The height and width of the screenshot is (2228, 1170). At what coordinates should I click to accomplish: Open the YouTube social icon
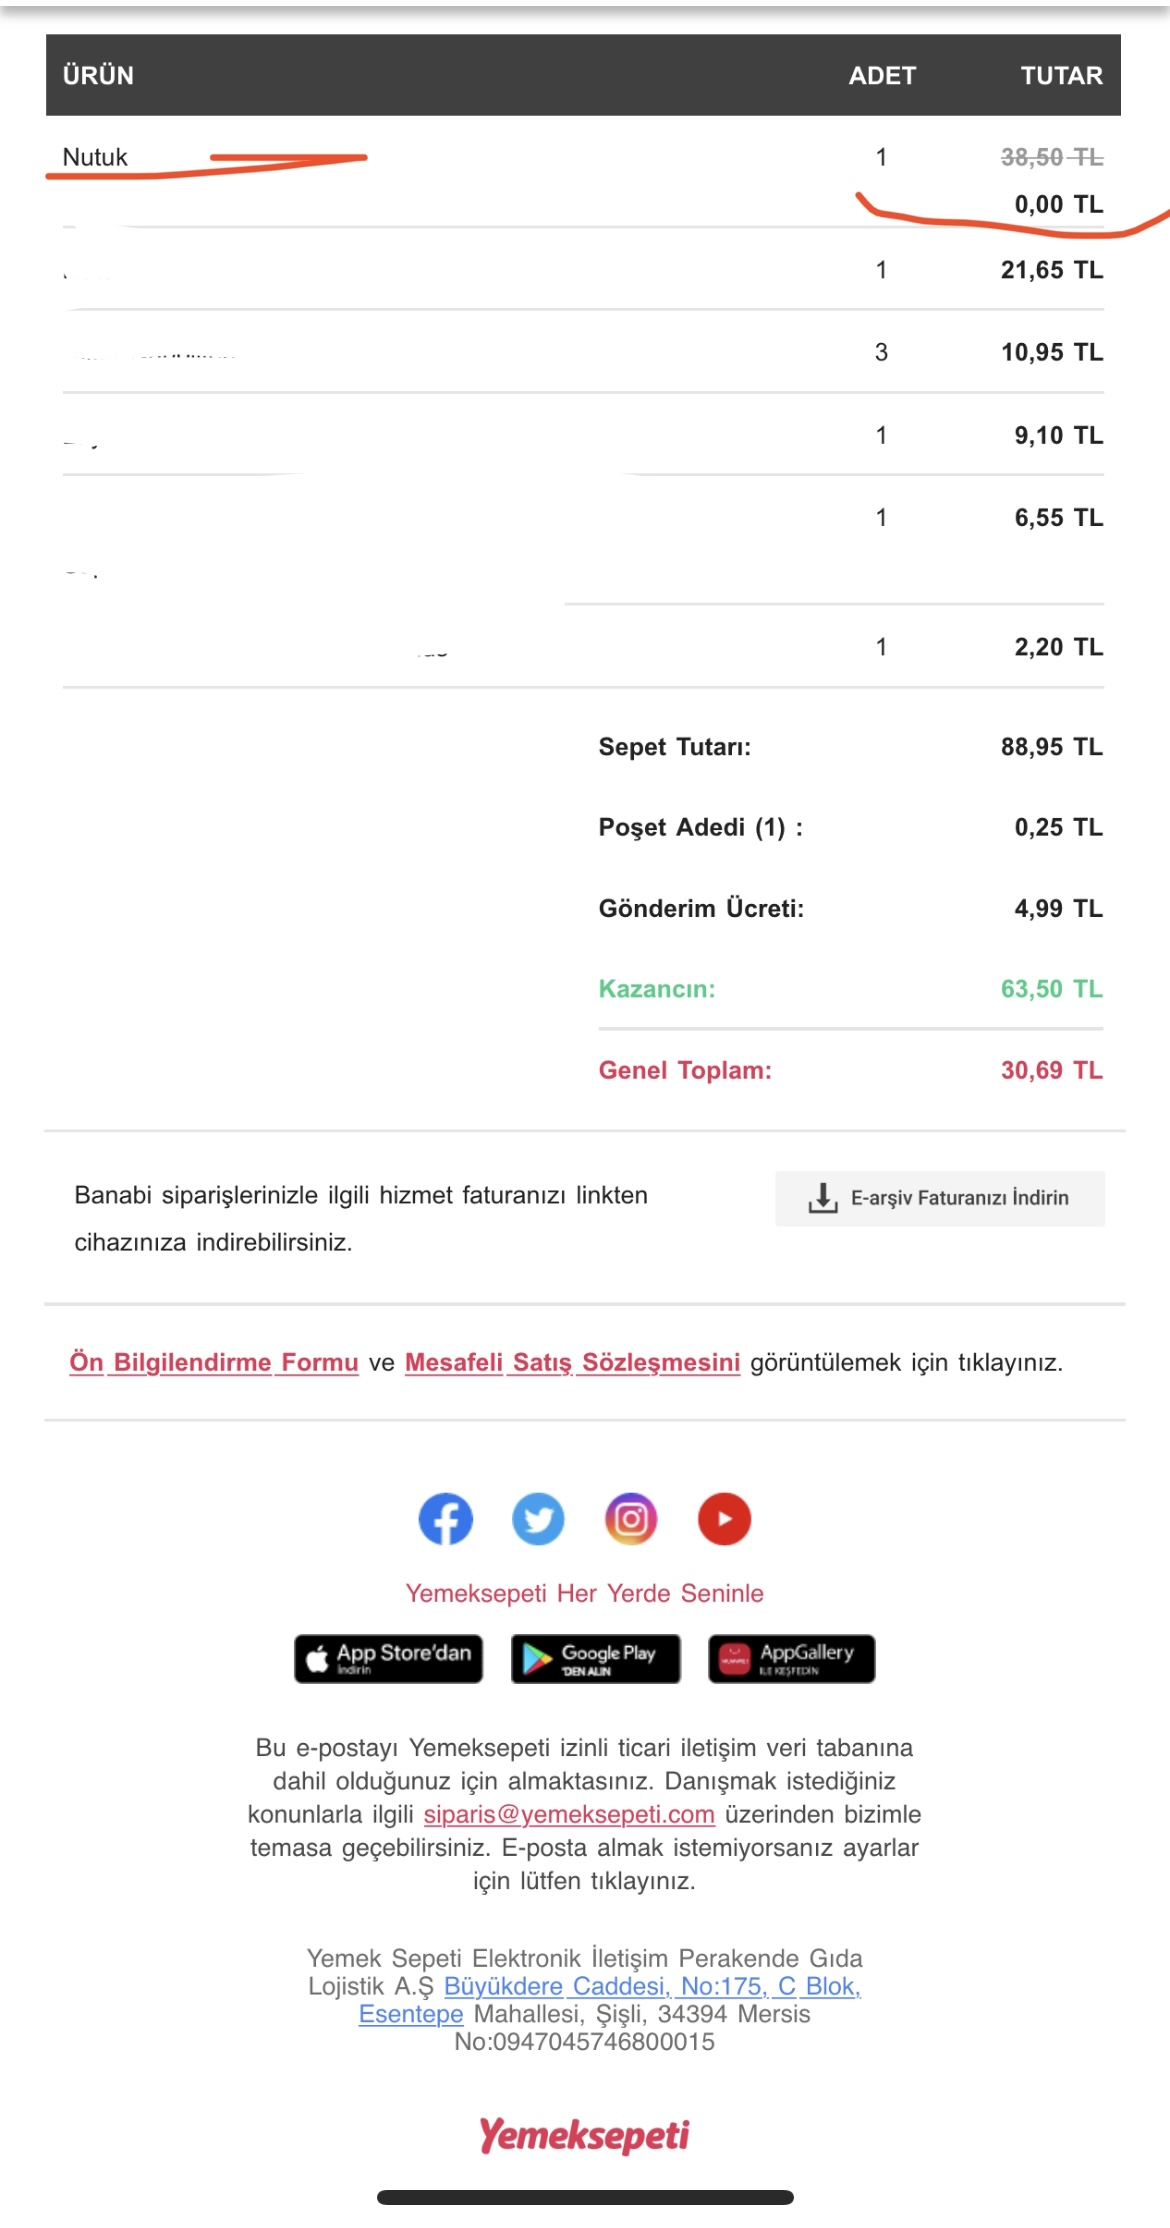point(724,1519)
